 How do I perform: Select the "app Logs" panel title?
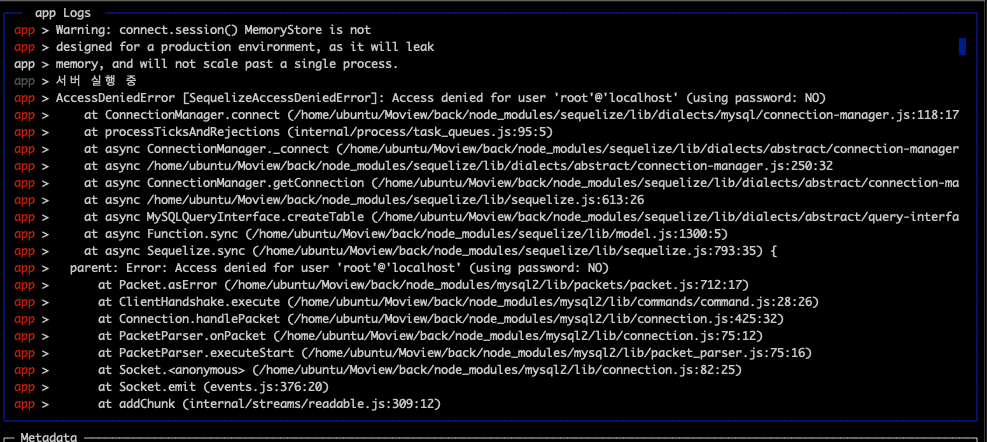(62, 13)
